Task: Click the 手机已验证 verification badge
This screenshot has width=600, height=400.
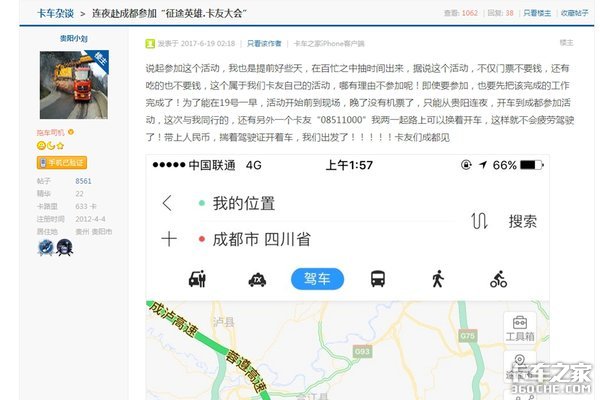Action: 68,162
